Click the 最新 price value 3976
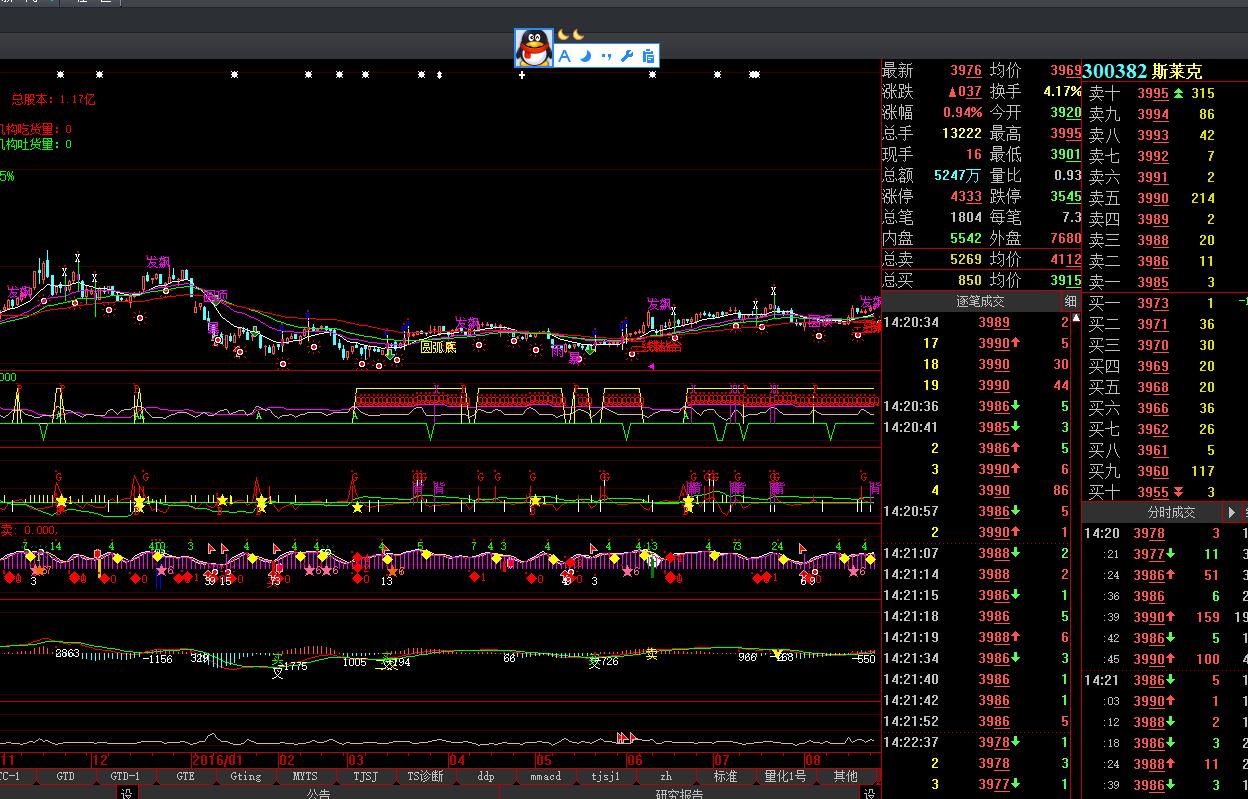Viewport: 1248px width, 799px height. click(965, 70)
